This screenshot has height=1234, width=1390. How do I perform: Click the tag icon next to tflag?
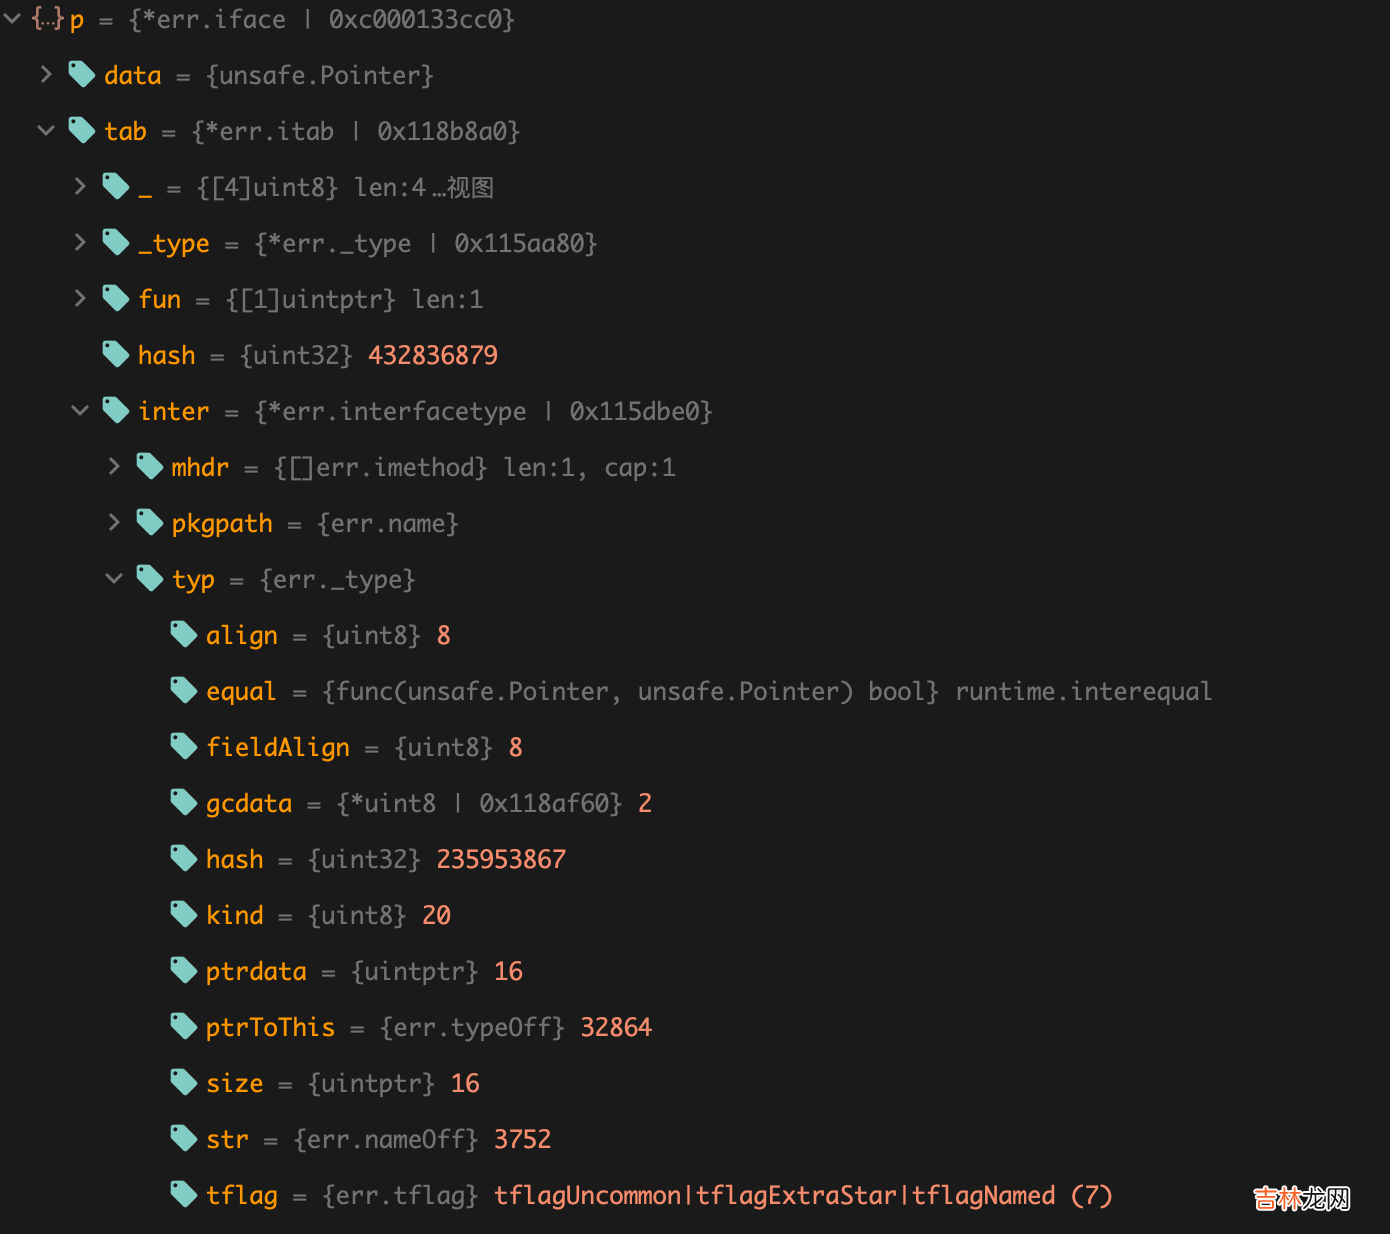click(x=184, y=1194)
